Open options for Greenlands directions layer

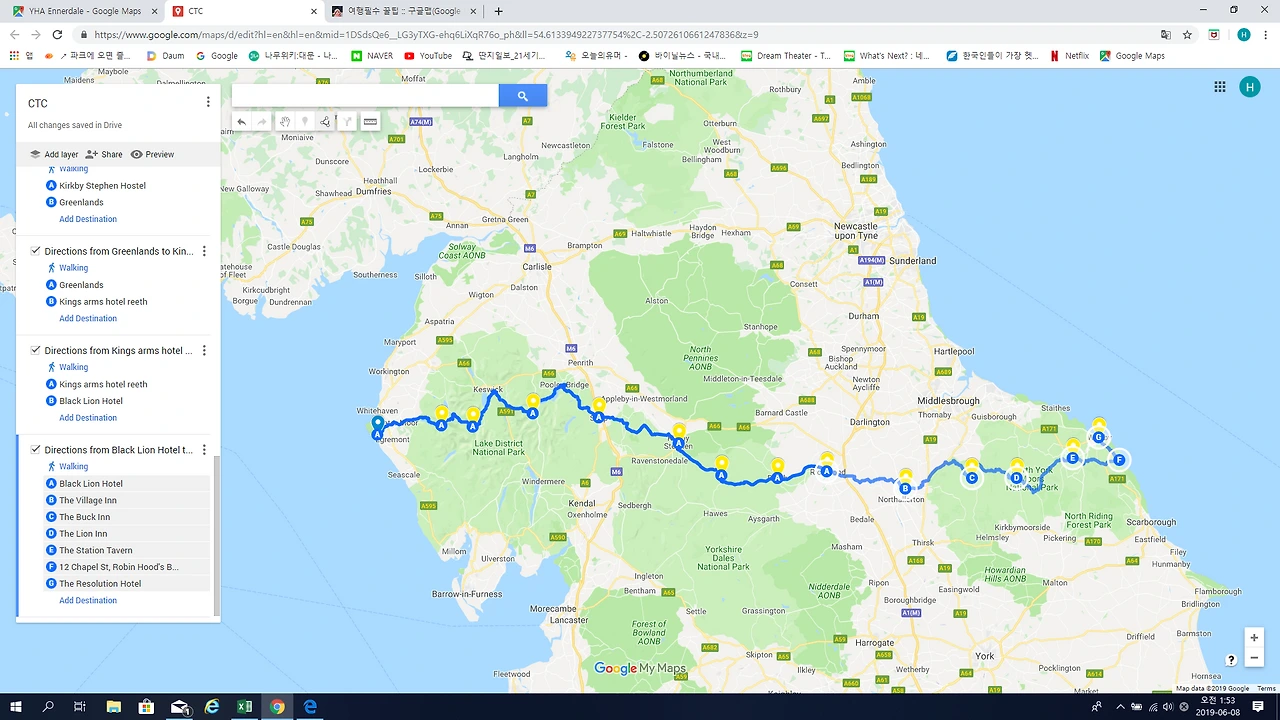pos(204,251)
